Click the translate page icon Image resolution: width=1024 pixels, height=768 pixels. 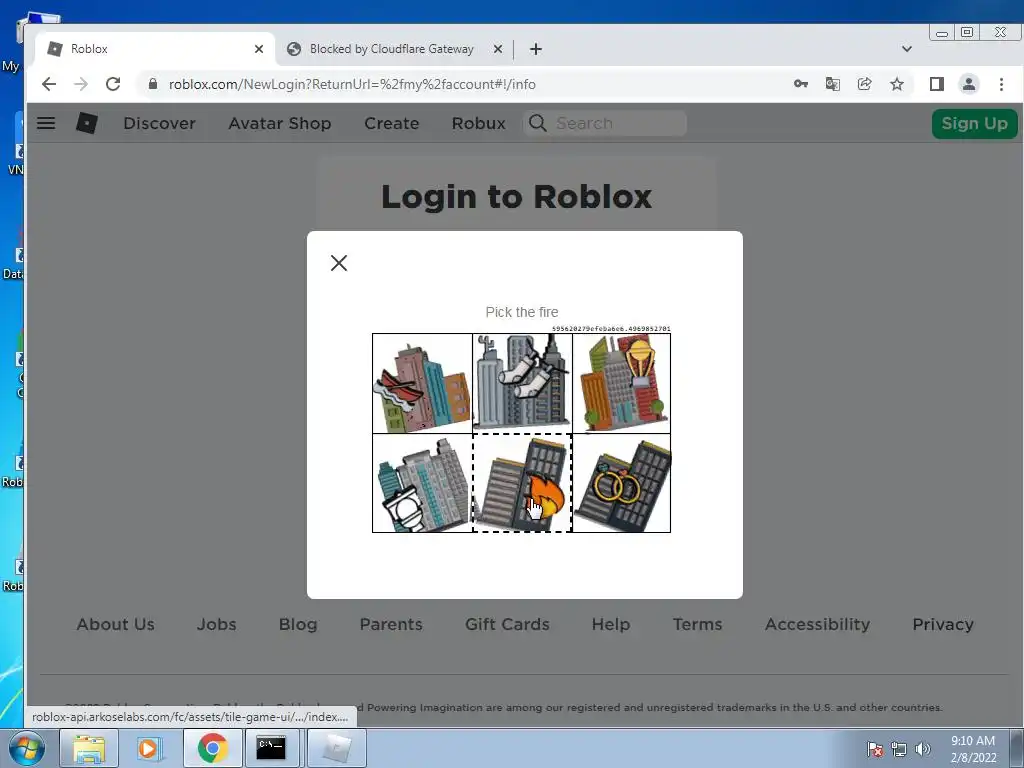coord(833,84)
